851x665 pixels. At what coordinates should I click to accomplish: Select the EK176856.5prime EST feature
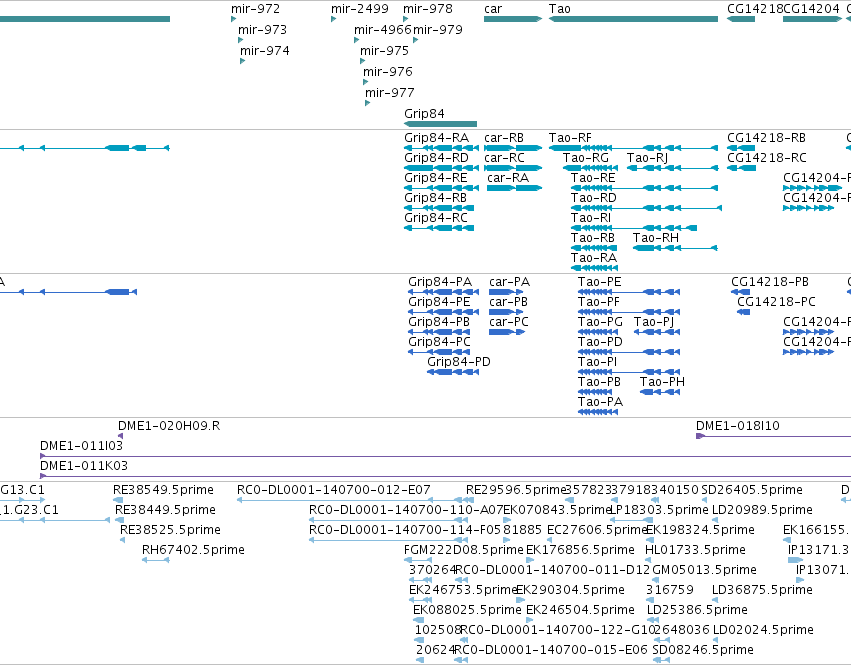530,560
